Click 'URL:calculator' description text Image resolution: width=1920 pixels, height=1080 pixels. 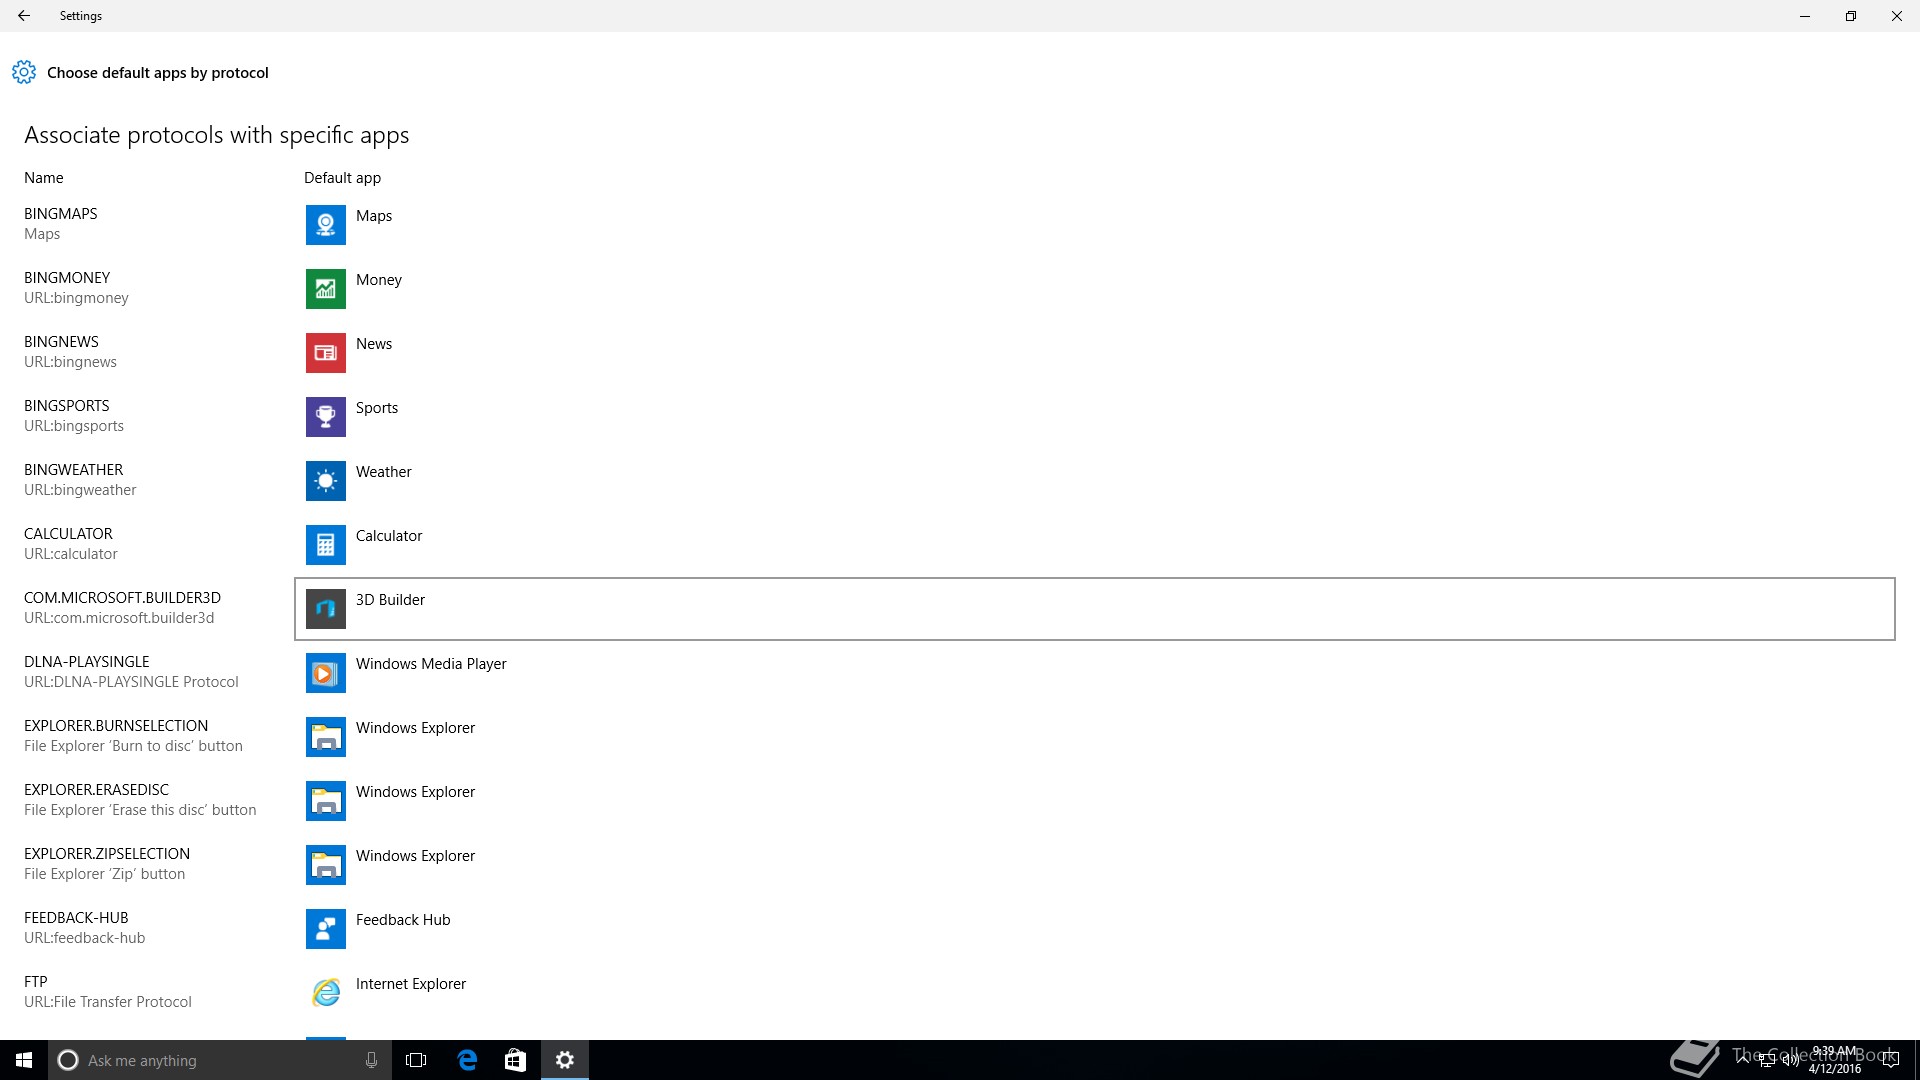click(71, 554)
